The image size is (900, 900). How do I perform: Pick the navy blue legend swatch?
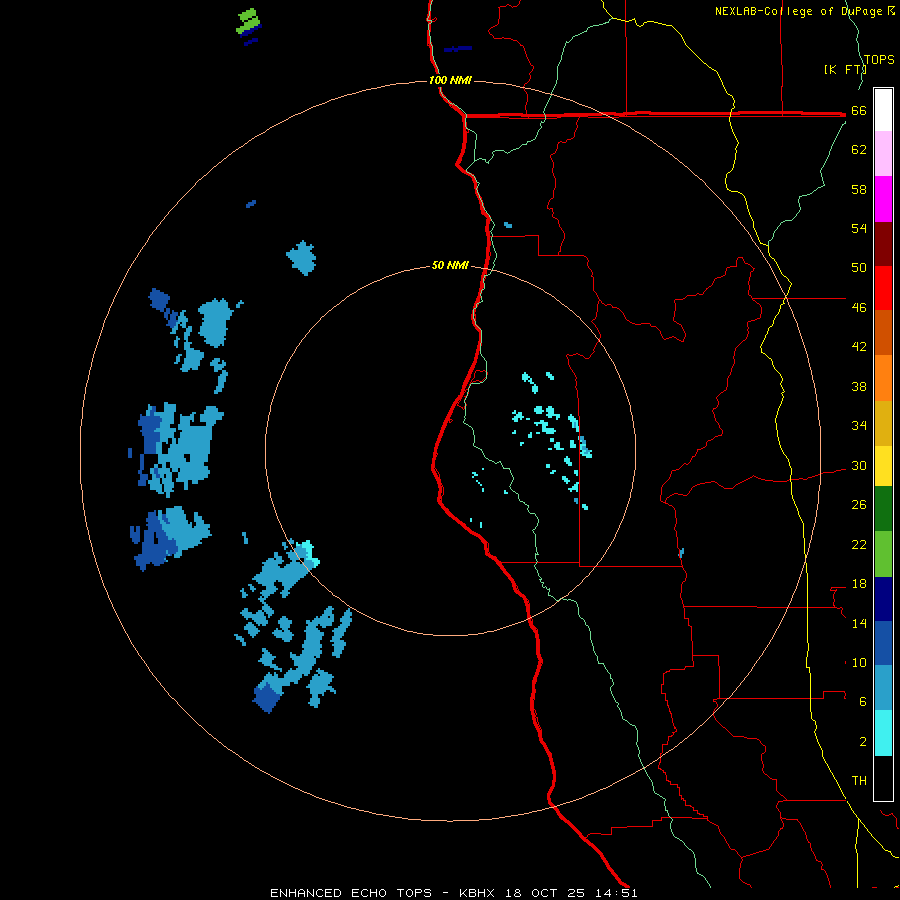883,599
